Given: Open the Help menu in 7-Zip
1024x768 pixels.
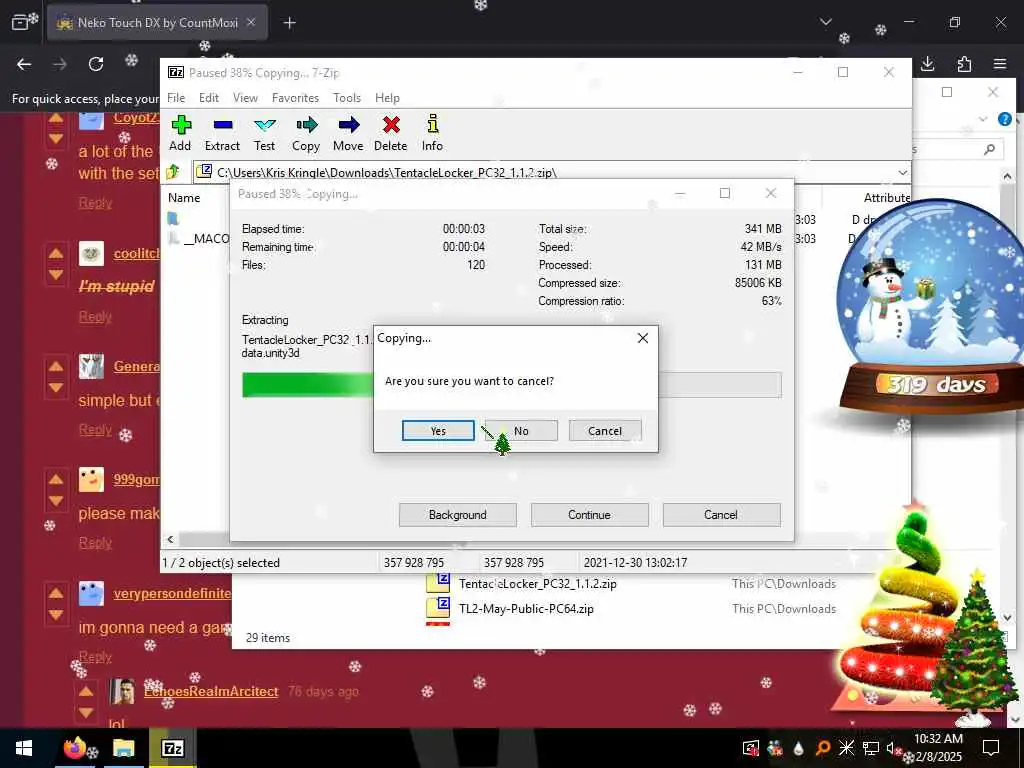Looking at the screenshot, I should 387,98.
